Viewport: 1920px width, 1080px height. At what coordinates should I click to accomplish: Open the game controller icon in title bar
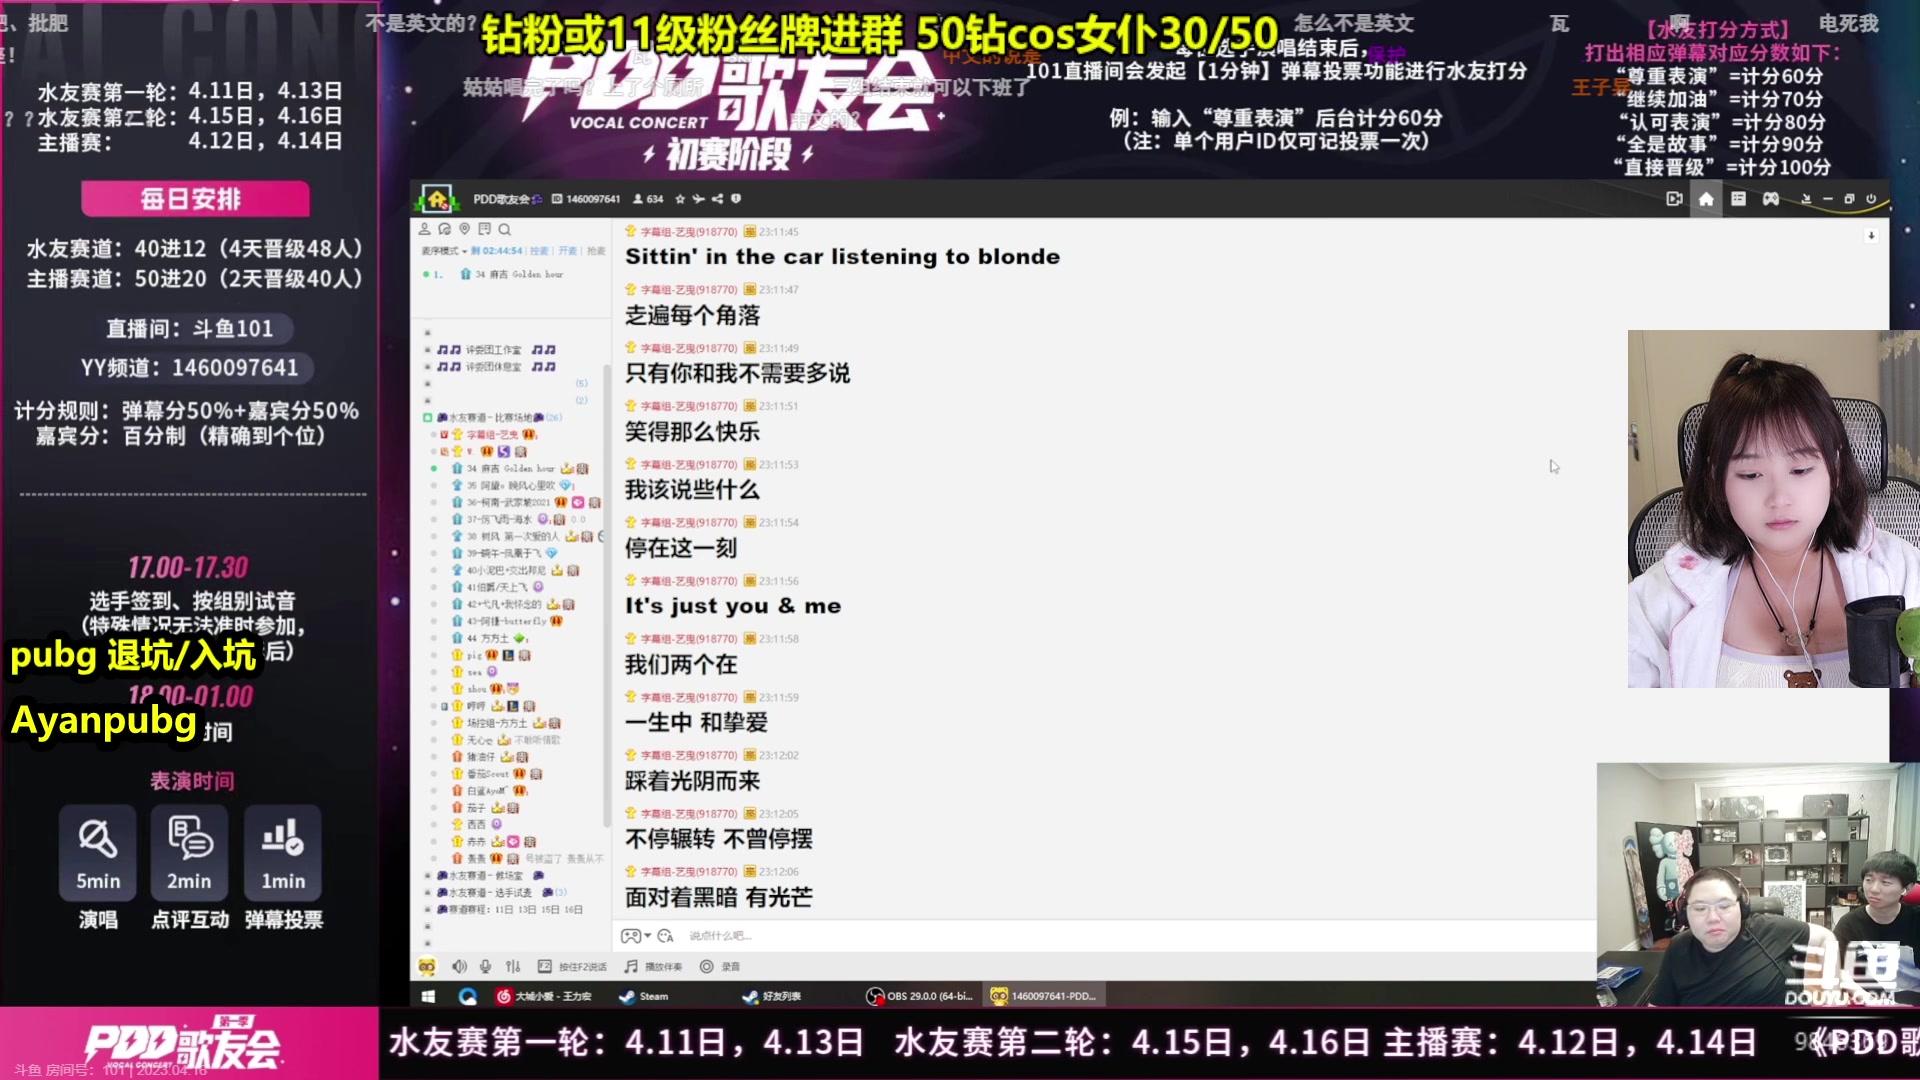1770,199
